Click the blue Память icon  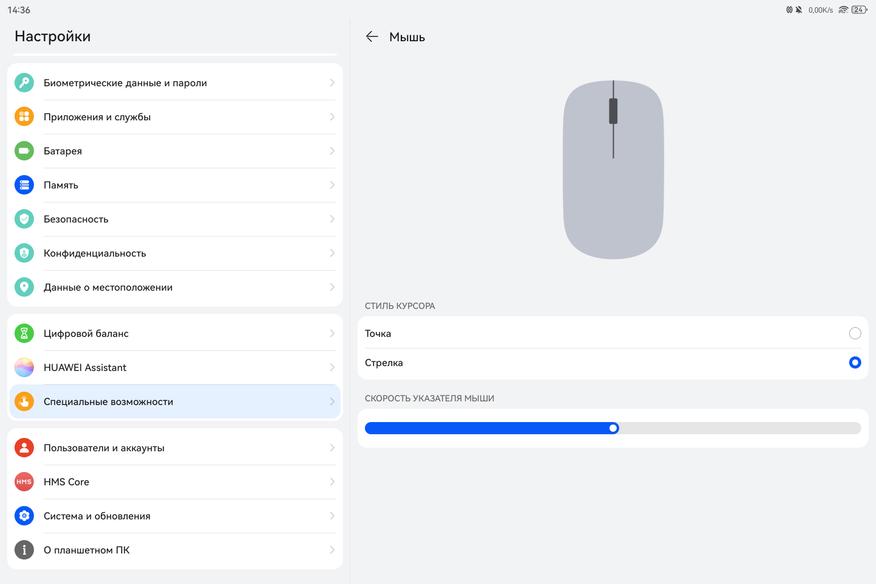point(24,185)
